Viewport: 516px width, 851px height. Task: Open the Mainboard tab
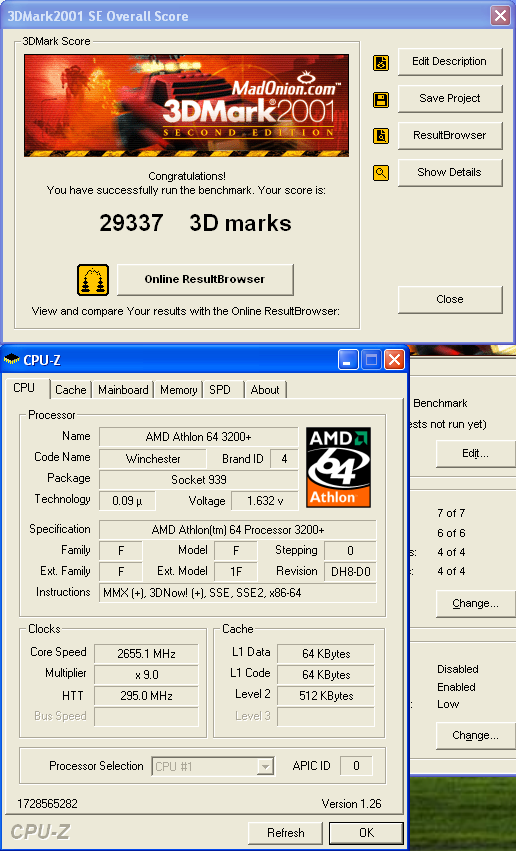click(x=123, y=390)
